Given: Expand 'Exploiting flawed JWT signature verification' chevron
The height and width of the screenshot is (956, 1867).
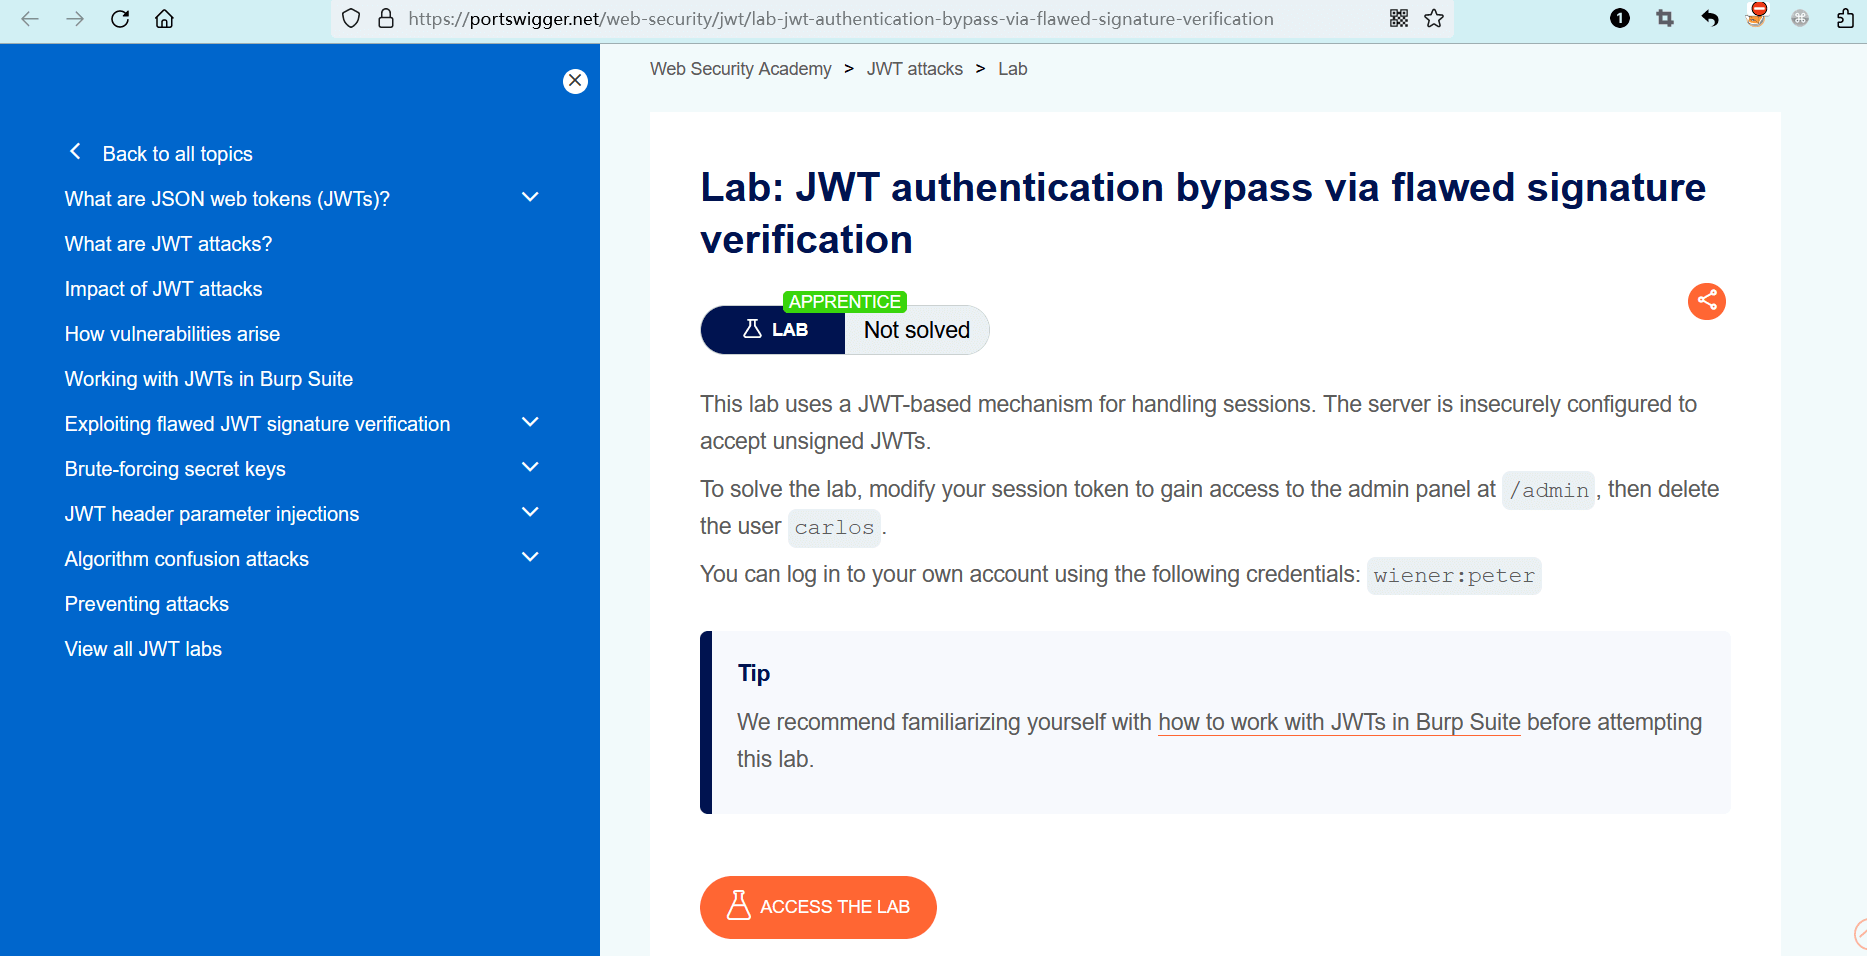Looking at the screenshot, I should (x=531, y=422).
